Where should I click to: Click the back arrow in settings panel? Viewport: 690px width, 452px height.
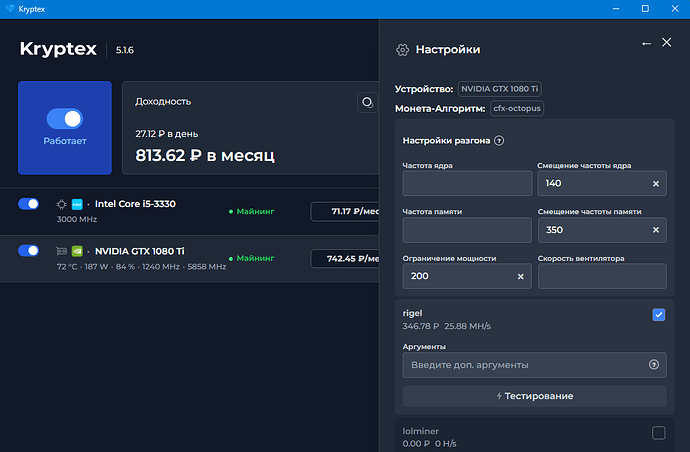pos(646,44)
